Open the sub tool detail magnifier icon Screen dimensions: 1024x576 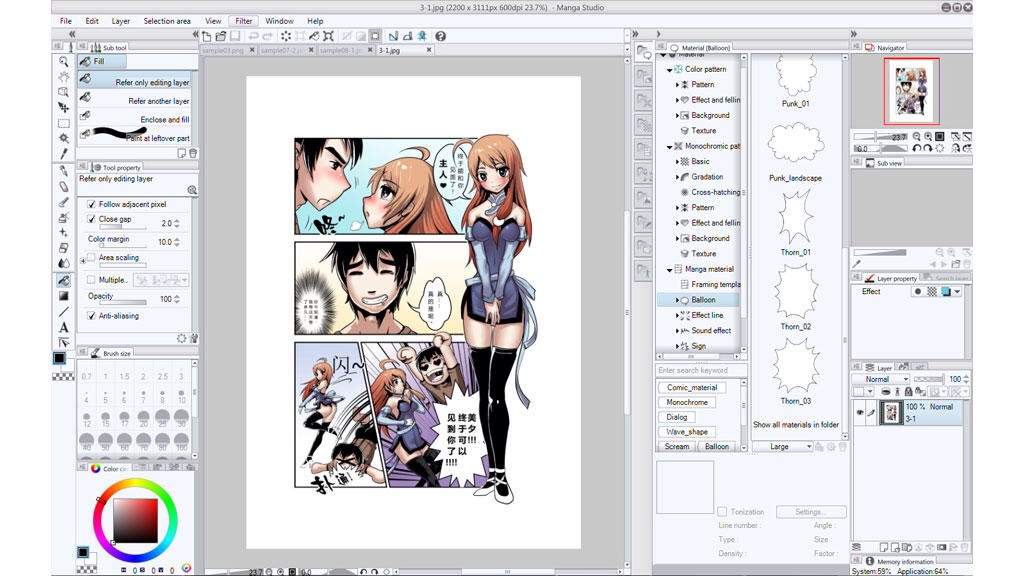(192, 190)
